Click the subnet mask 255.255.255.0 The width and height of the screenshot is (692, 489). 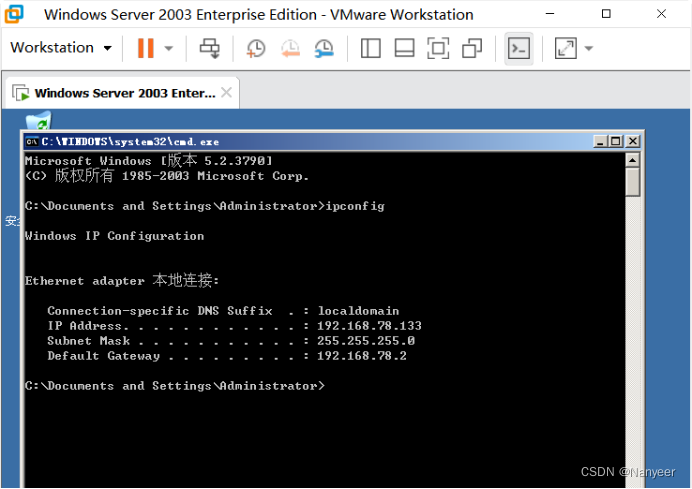tap(366, 341)
